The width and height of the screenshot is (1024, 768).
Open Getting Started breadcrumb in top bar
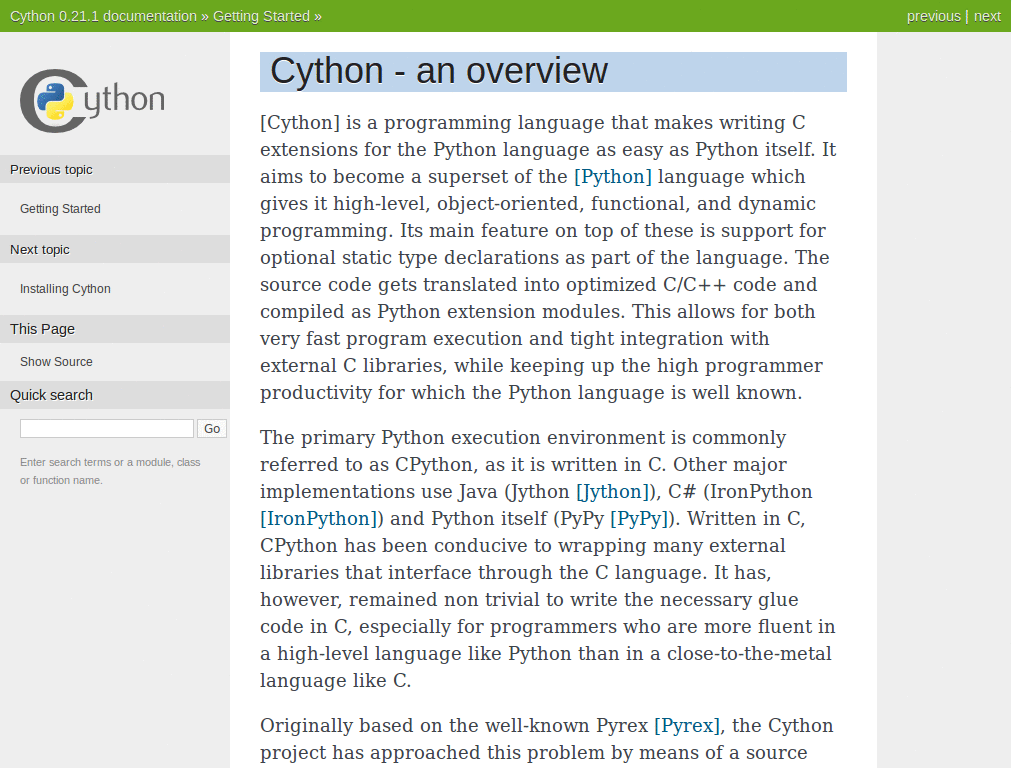(x=261, y=16)
